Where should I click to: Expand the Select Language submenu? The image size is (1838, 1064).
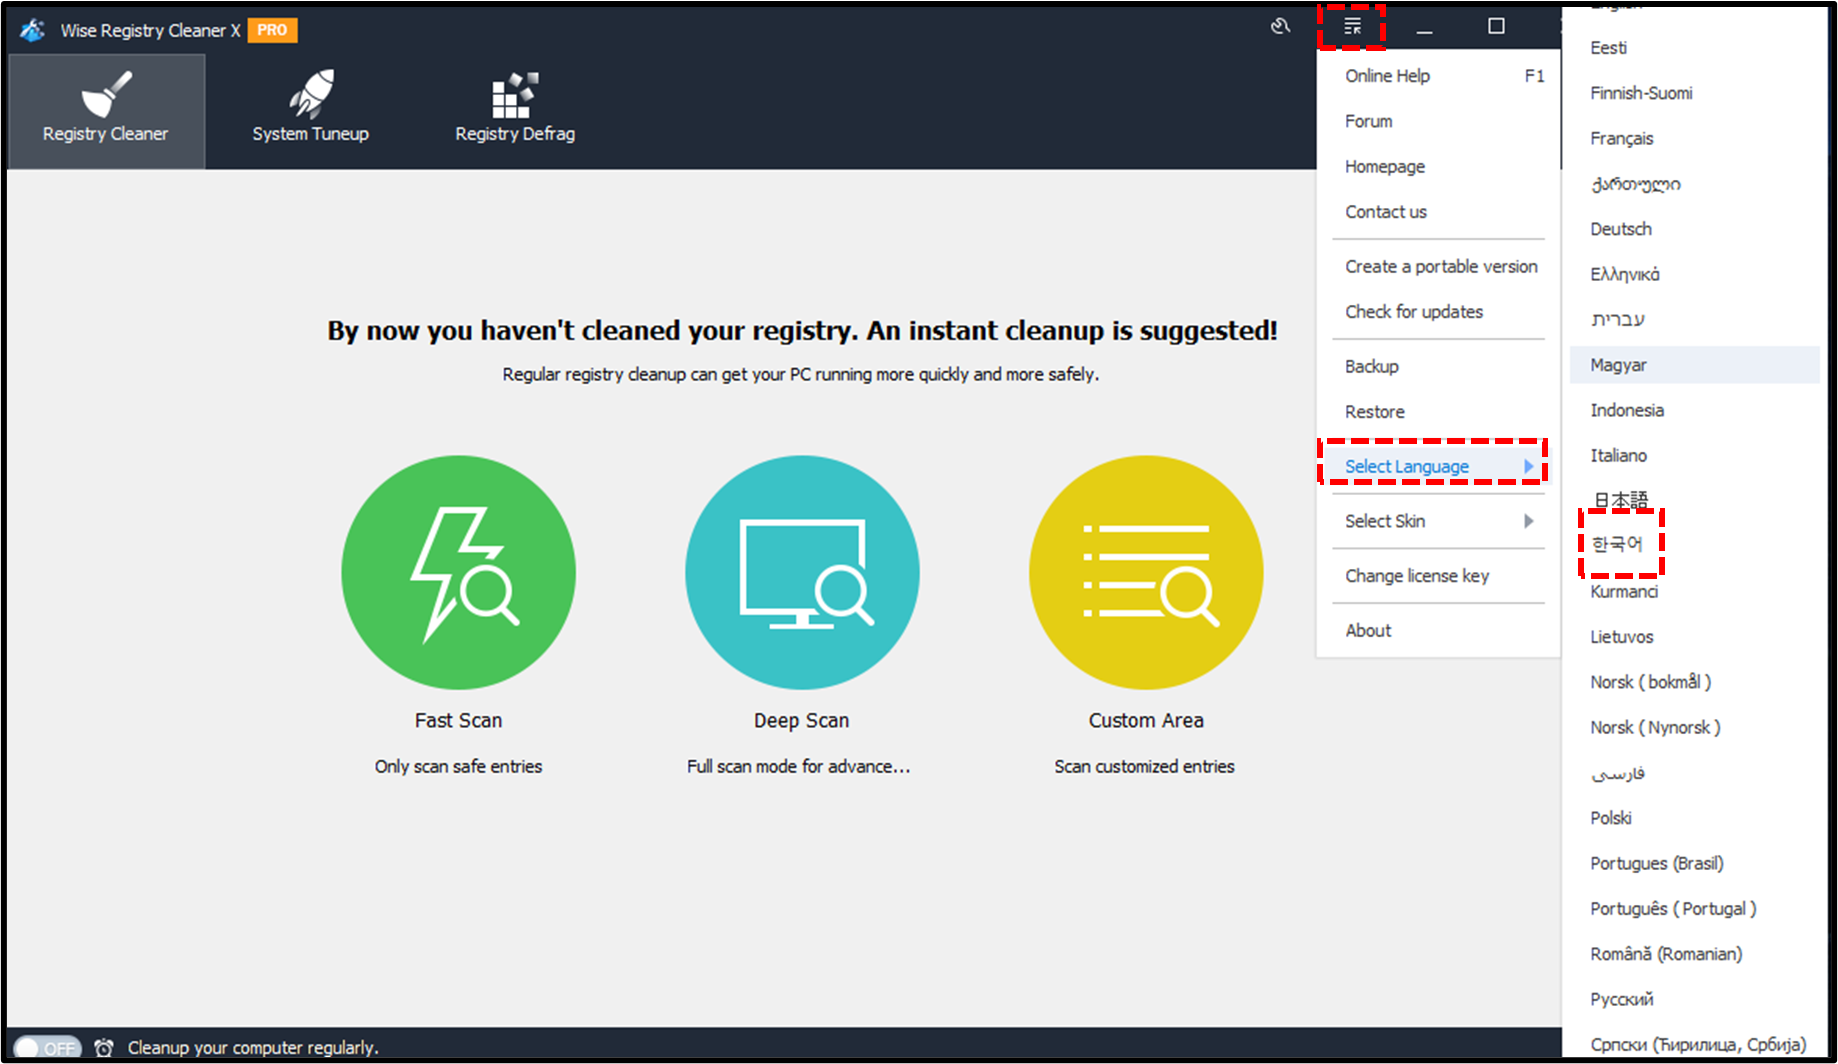point(1438,467)
